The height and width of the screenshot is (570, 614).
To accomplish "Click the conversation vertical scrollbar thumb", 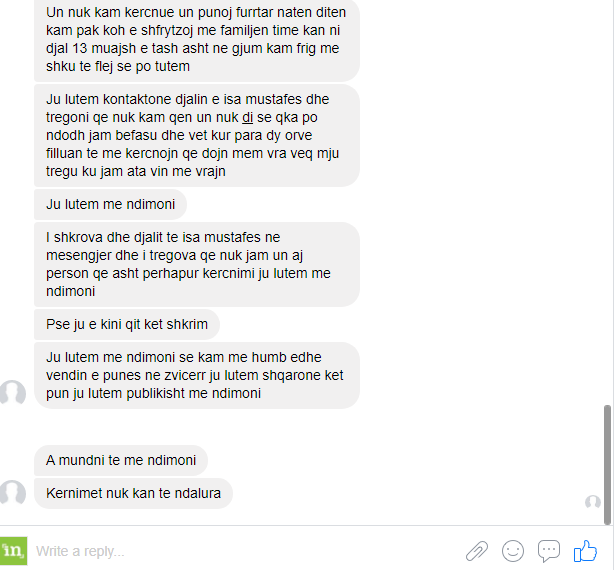I will pos(607,465).
